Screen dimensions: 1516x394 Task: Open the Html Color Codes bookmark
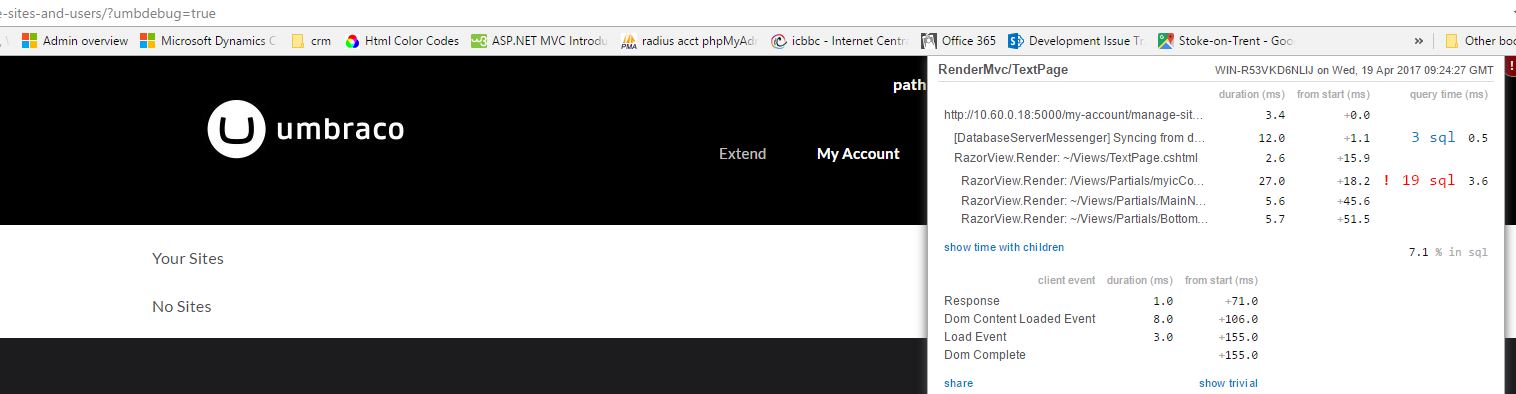pyautogui.click(x=402, y=41)
